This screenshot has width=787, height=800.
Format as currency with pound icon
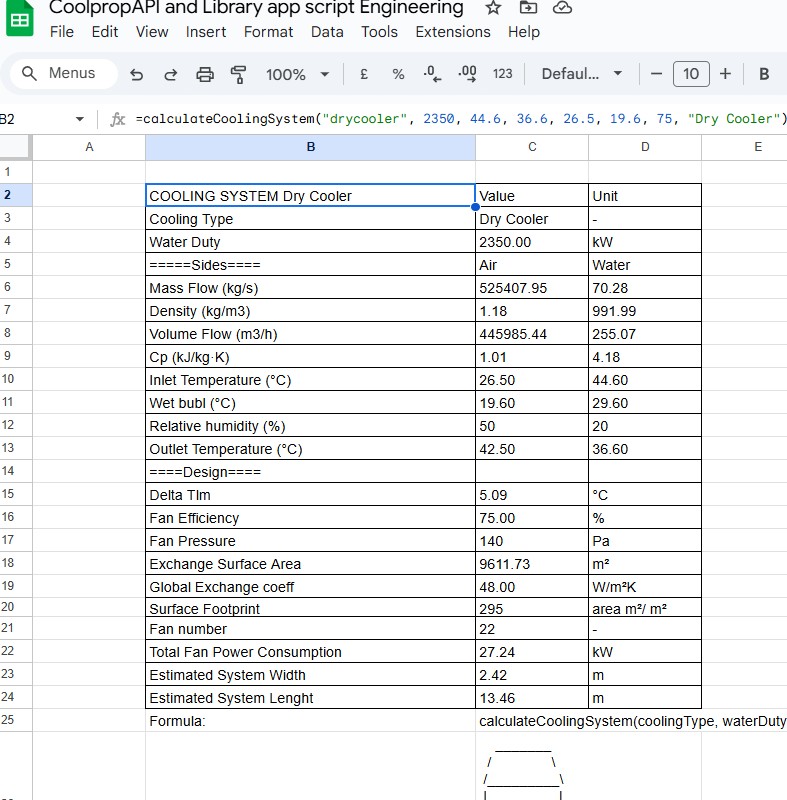[364, 74]
